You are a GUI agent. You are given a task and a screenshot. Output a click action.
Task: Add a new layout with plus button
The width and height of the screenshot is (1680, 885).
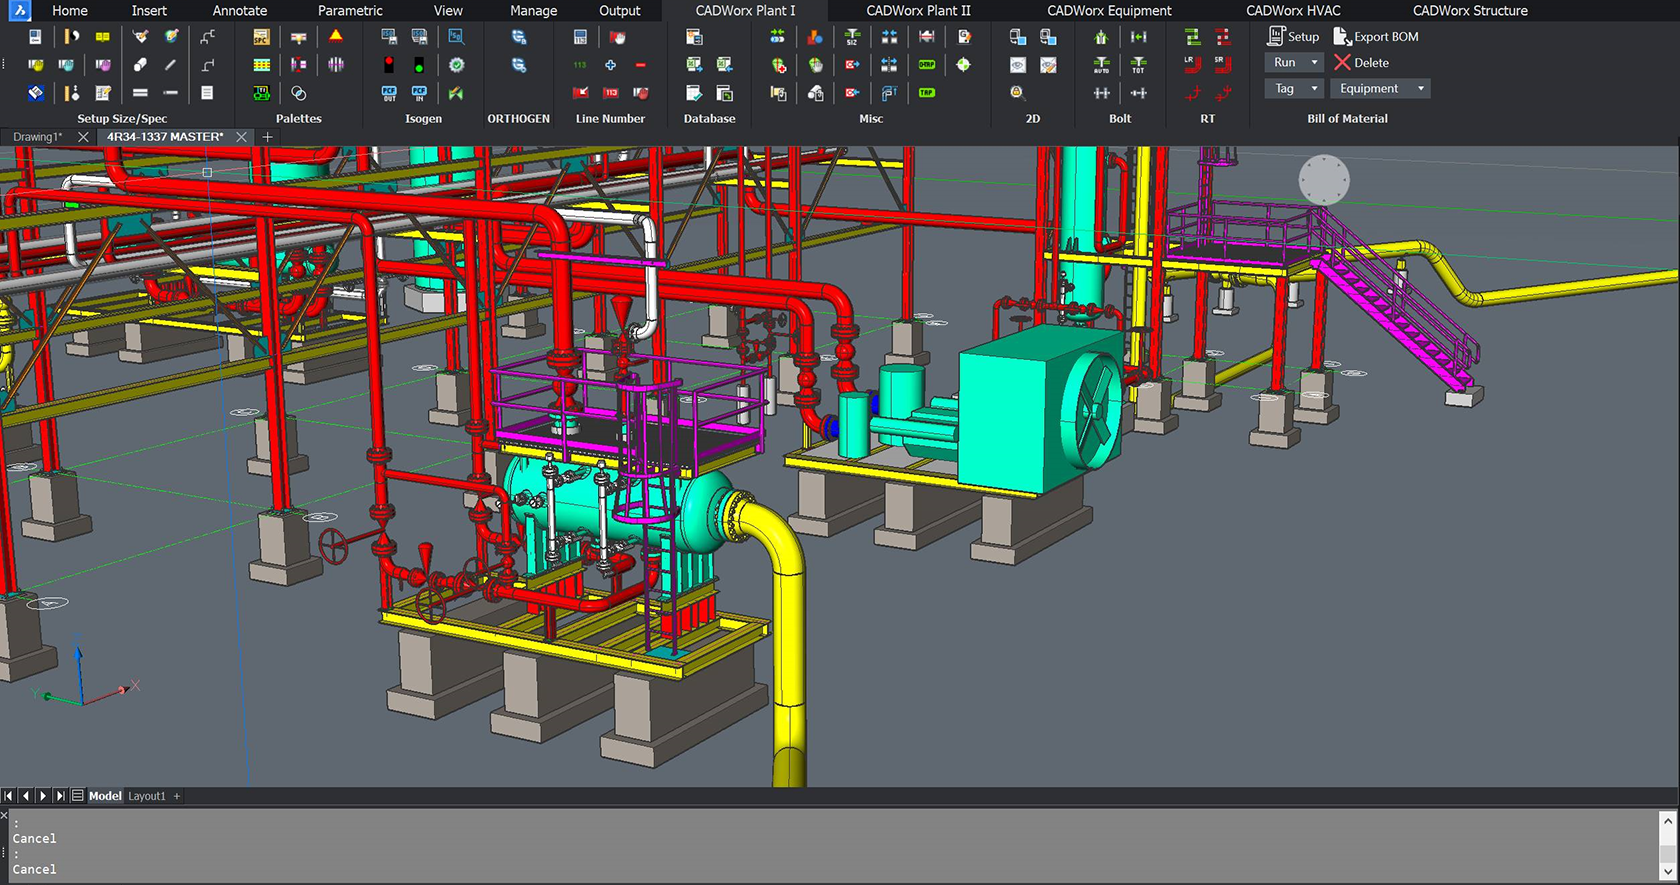click(x=177, y=796)
